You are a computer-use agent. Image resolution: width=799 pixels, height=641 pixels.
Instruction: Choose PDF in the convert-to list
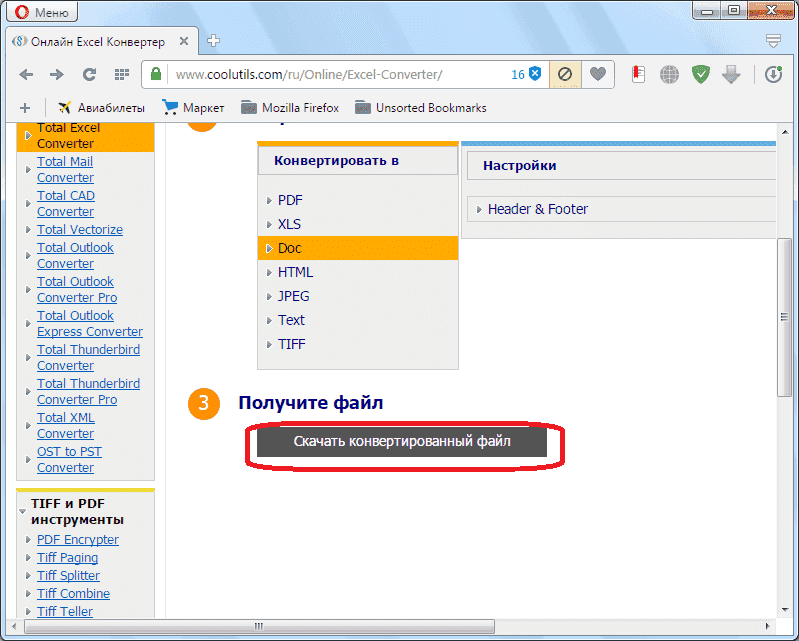[290, 200]
